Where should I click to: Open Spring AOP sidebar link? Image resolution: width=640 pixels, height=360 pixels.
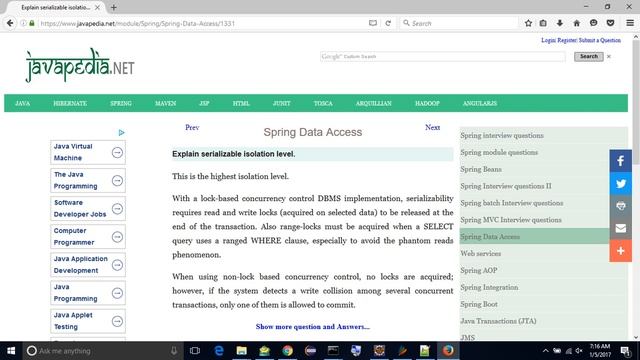click(478, 270)
